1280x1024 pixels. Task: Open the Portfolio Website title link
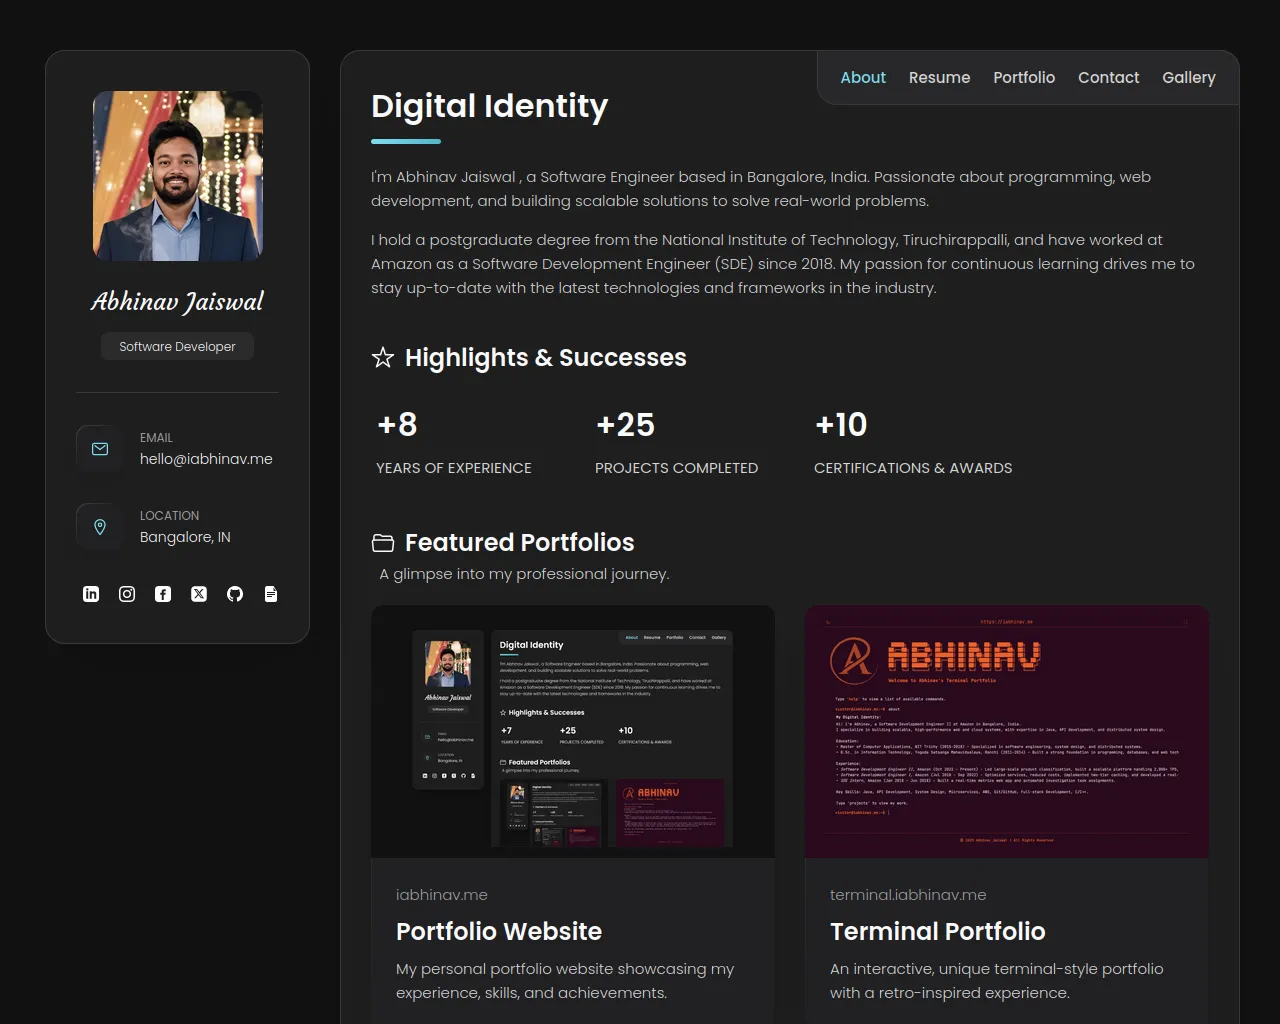[x=499, y=931]
